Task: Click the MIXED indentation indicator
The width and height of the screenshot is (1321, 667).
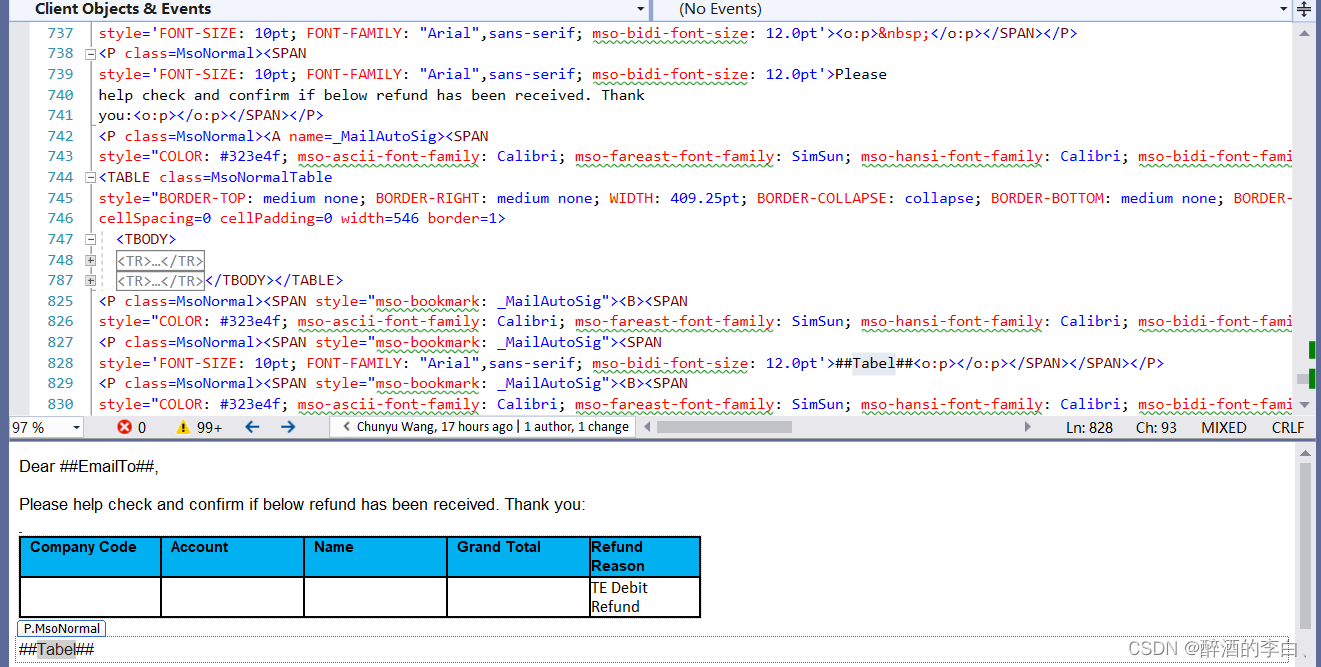Action: pyautogui.click(x=1224, y=427)
